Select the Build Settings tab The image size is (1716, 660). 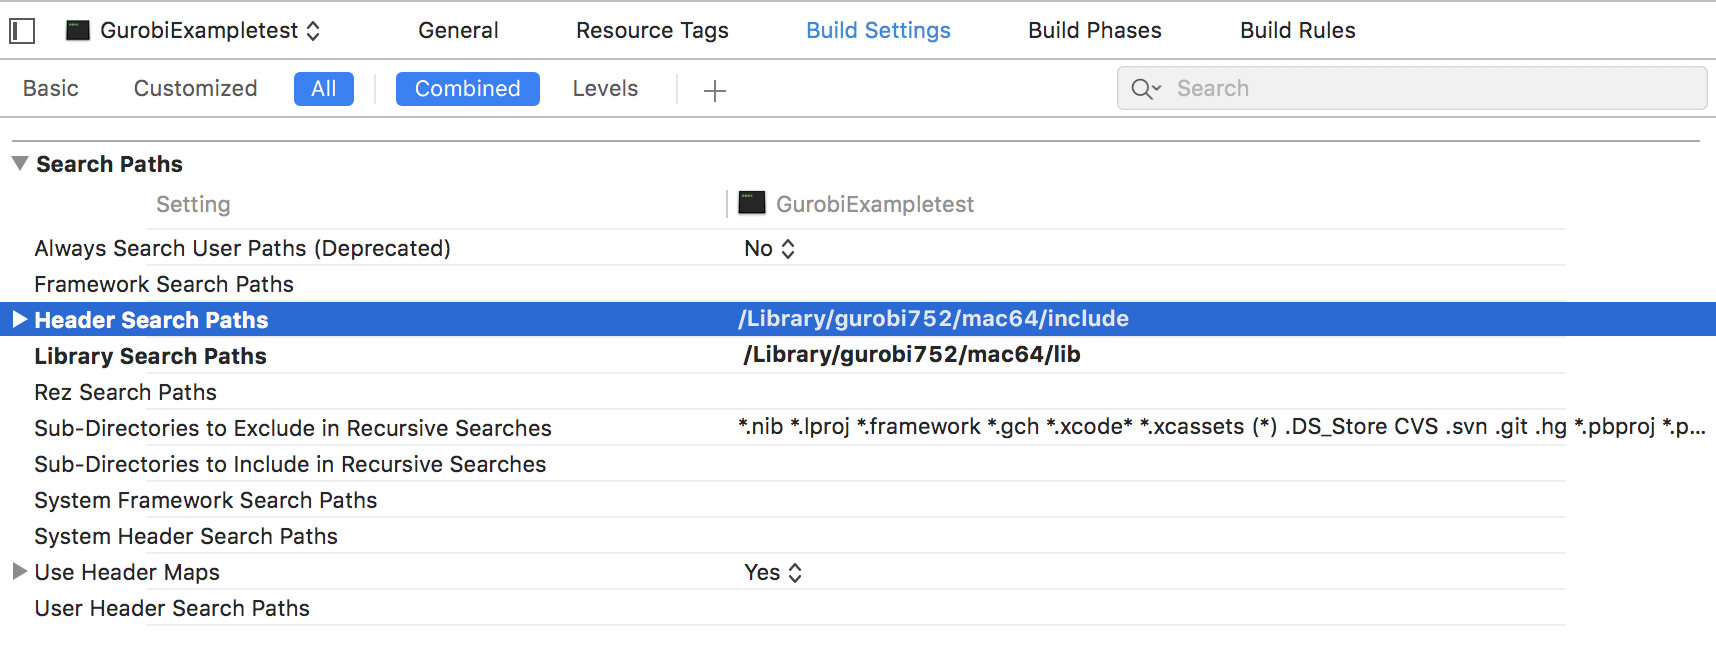pyautogui.click(x=878, y=31)
